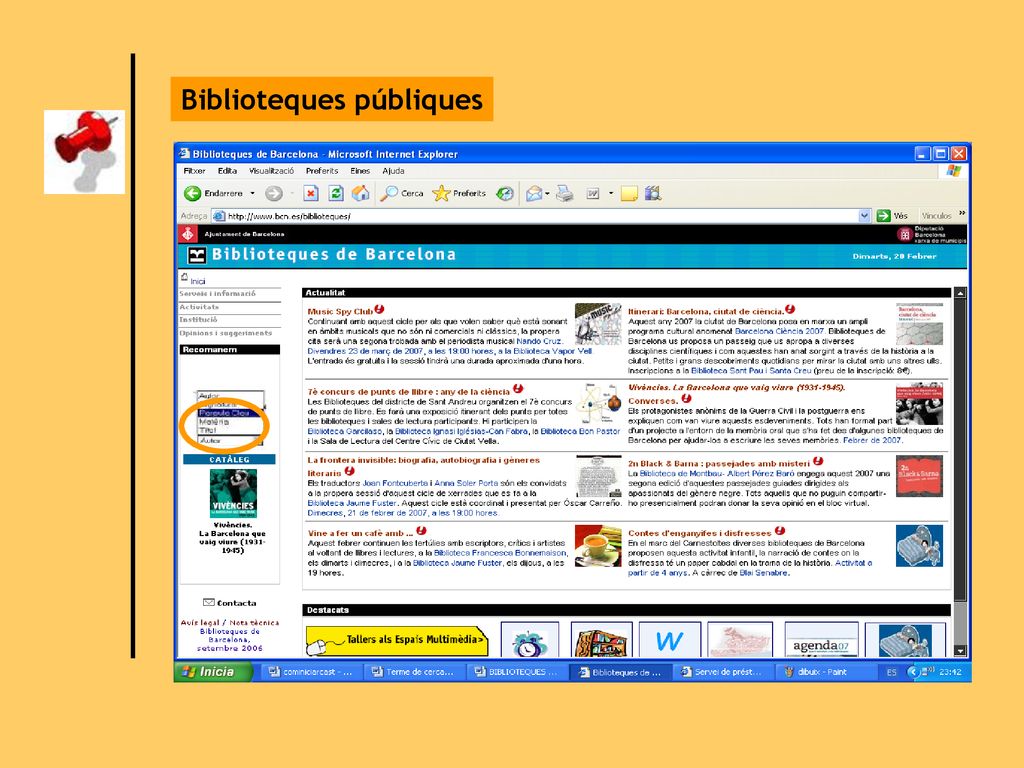1024x768 pixels.
Task: Click the Vivències book cover thumbnail
Action: point(233,494)
